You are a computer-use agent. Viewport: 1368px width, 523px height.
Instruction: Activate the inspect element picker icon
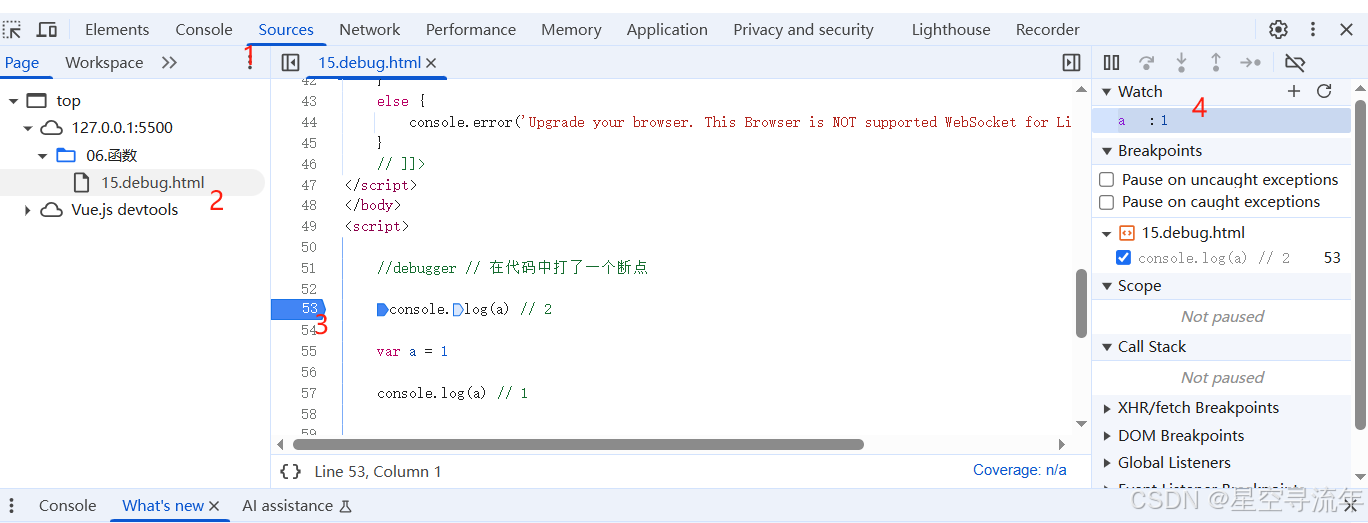[12, 29]
